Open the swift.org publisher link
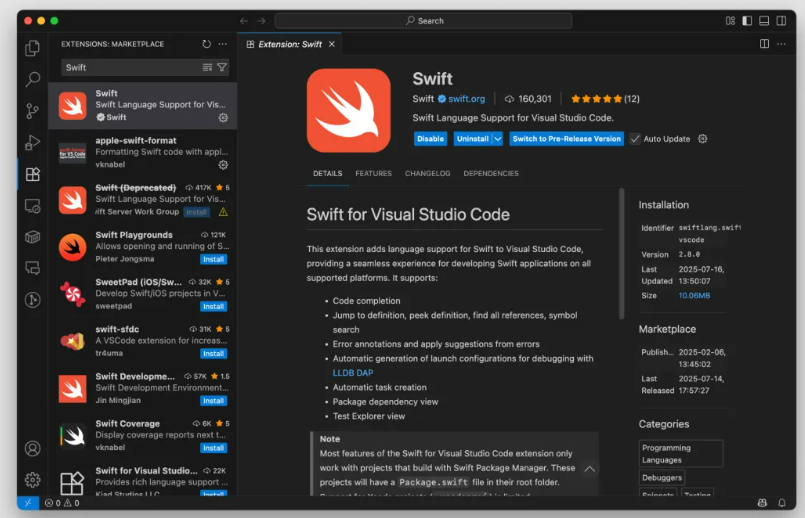Viewport: 805px width, 518px height. pyautogui.click(x=466, y=99)
